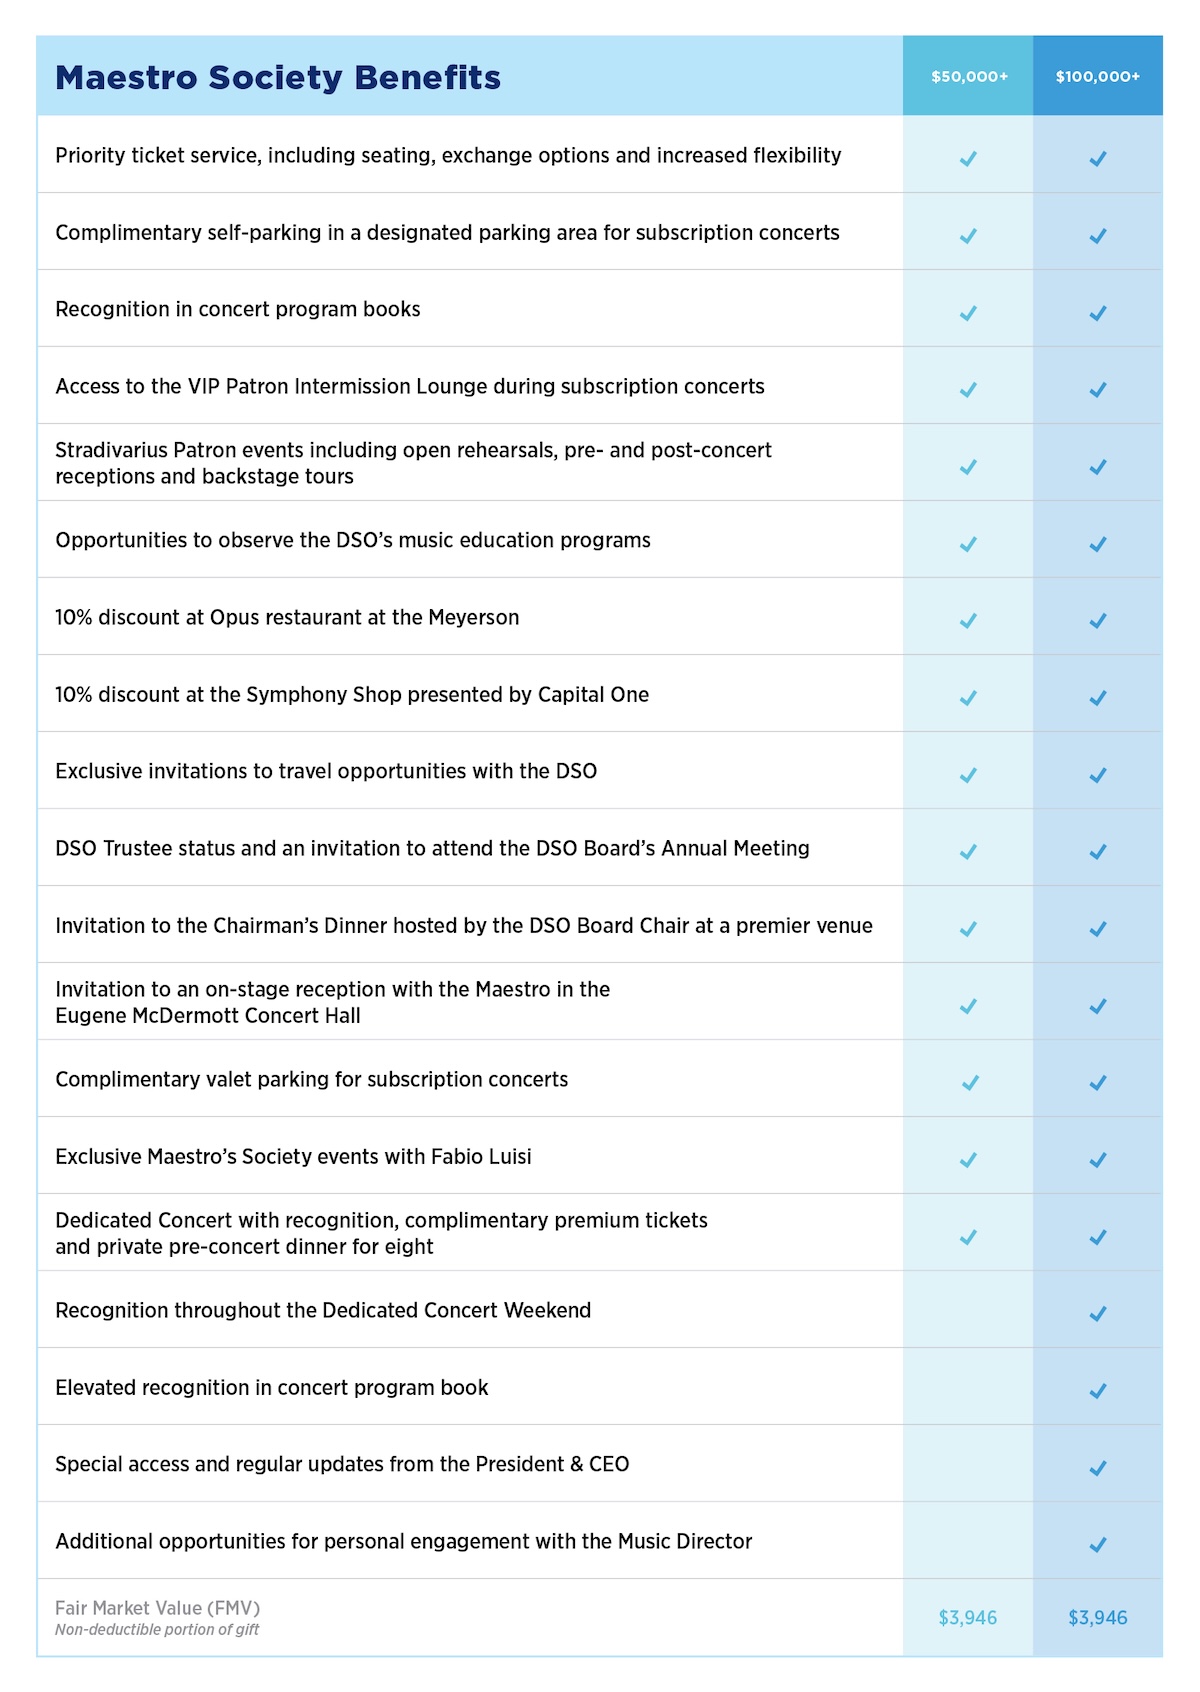This screenshot has width=1200, height=1692.
Task: Click the $100,000+ checkmark for Music Director engagement
Action: (1098, 1545)
